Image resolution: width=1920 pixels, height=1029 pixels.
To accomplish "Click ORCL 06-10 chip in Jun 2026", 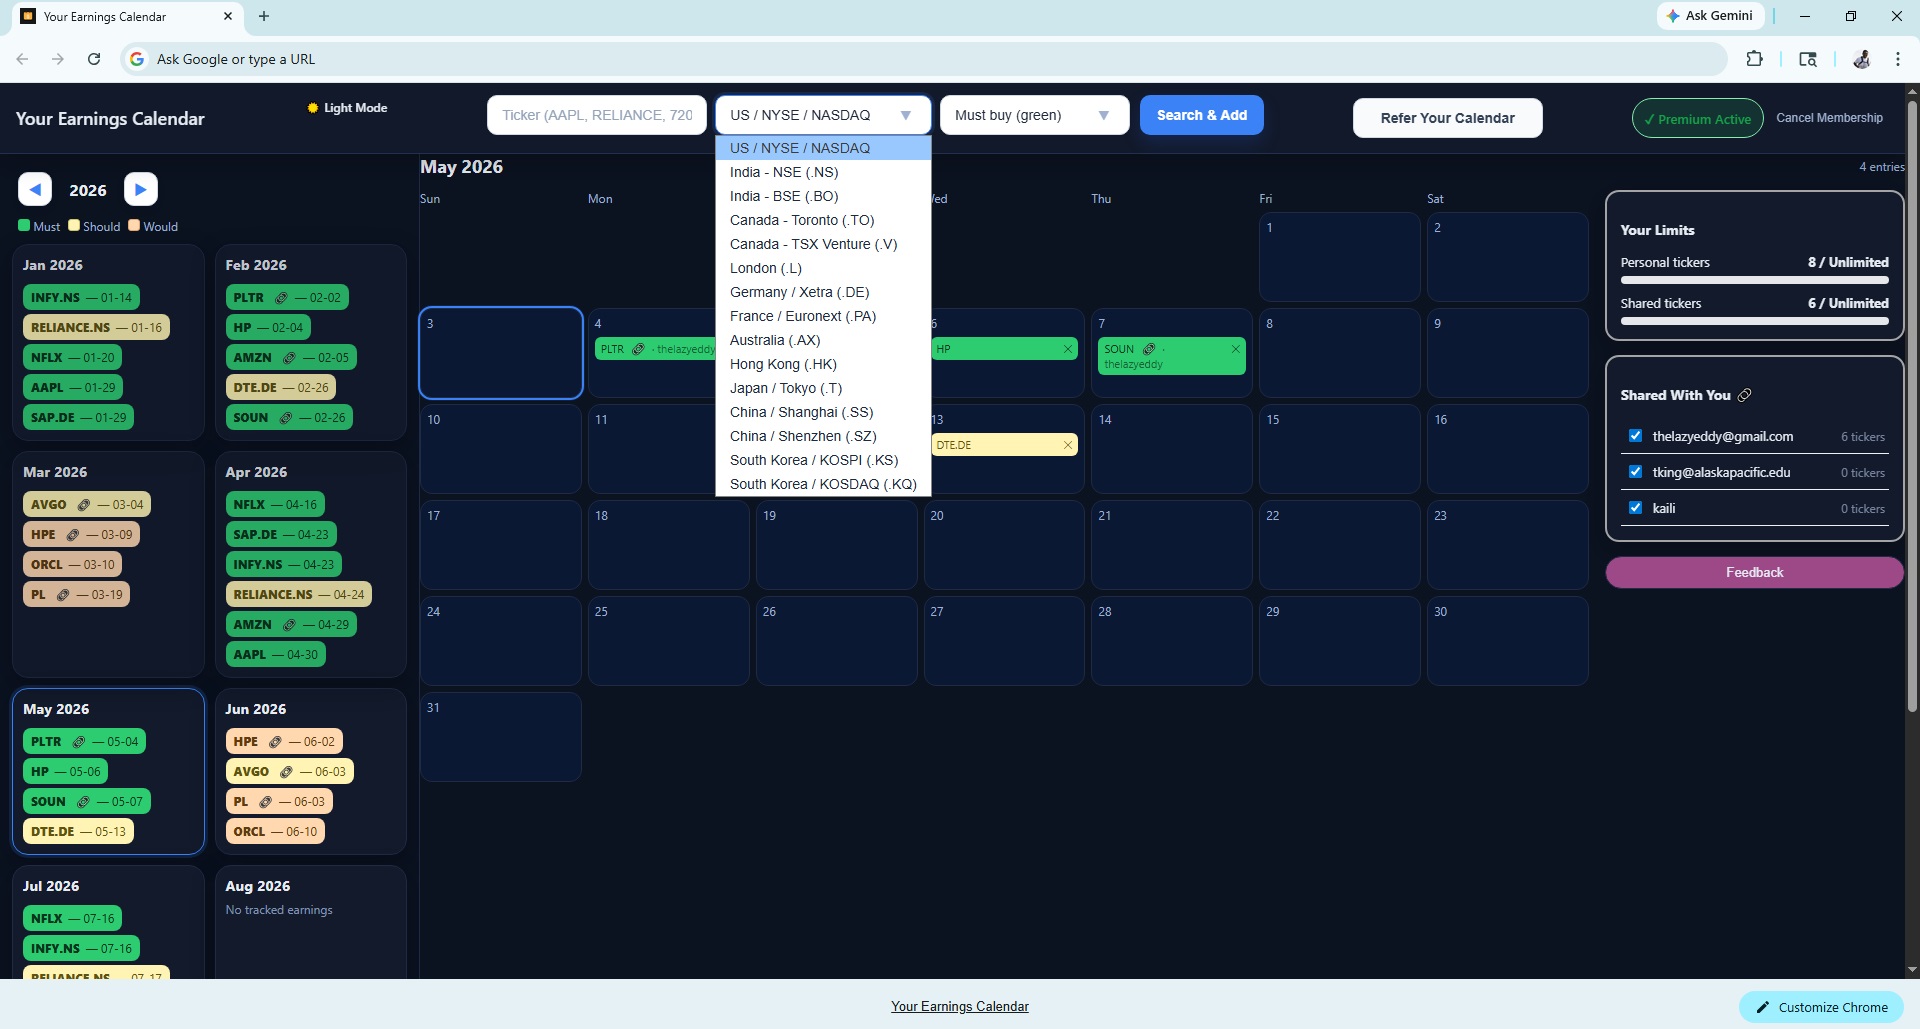I will [275, 832].
